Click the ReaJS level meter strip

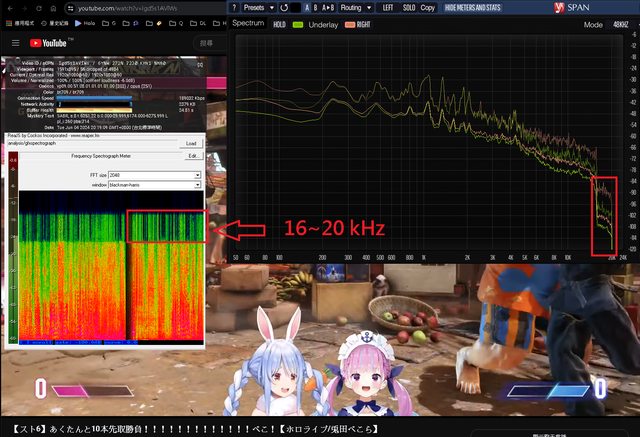tap(13, 248)
